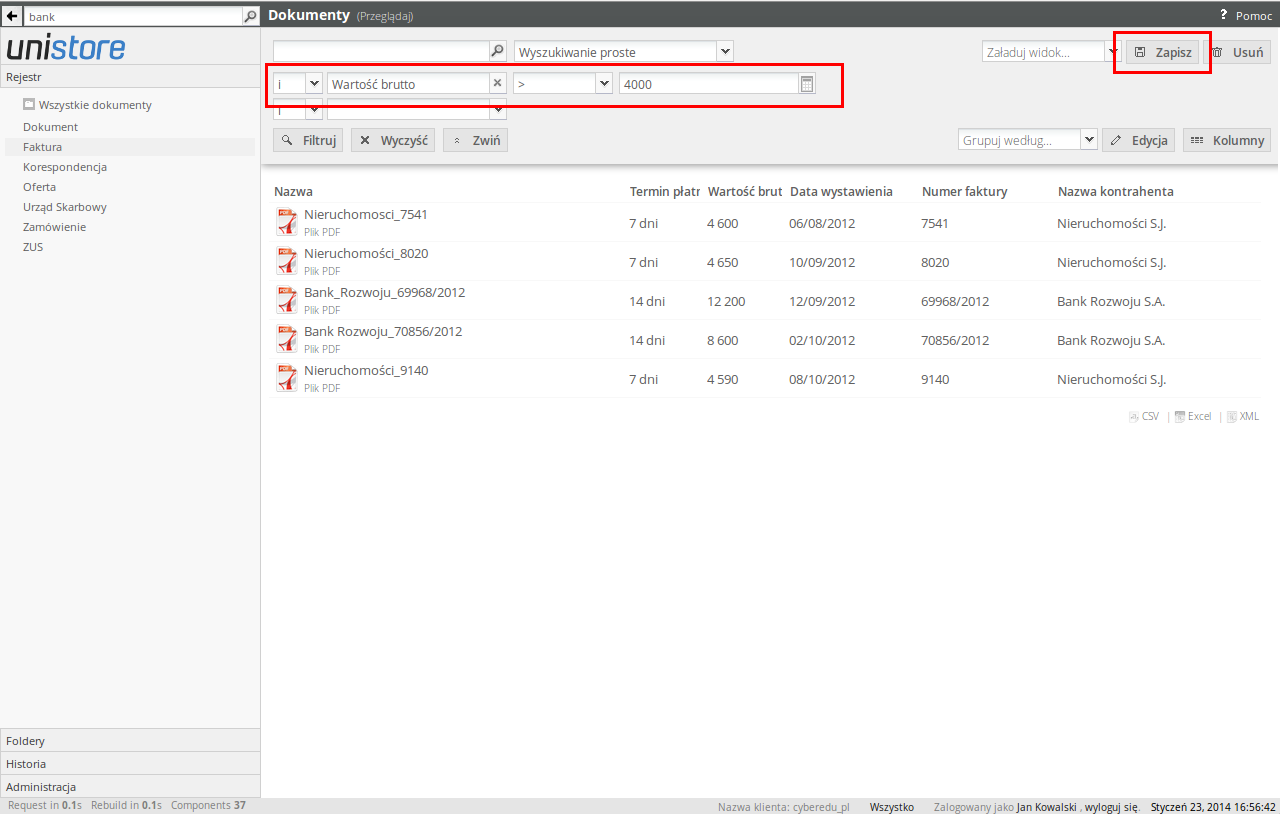Click the PDF icon of Bank Rozwoju_70856/2012
This screenshot has width=1280, height=814.
coord(287,339)
